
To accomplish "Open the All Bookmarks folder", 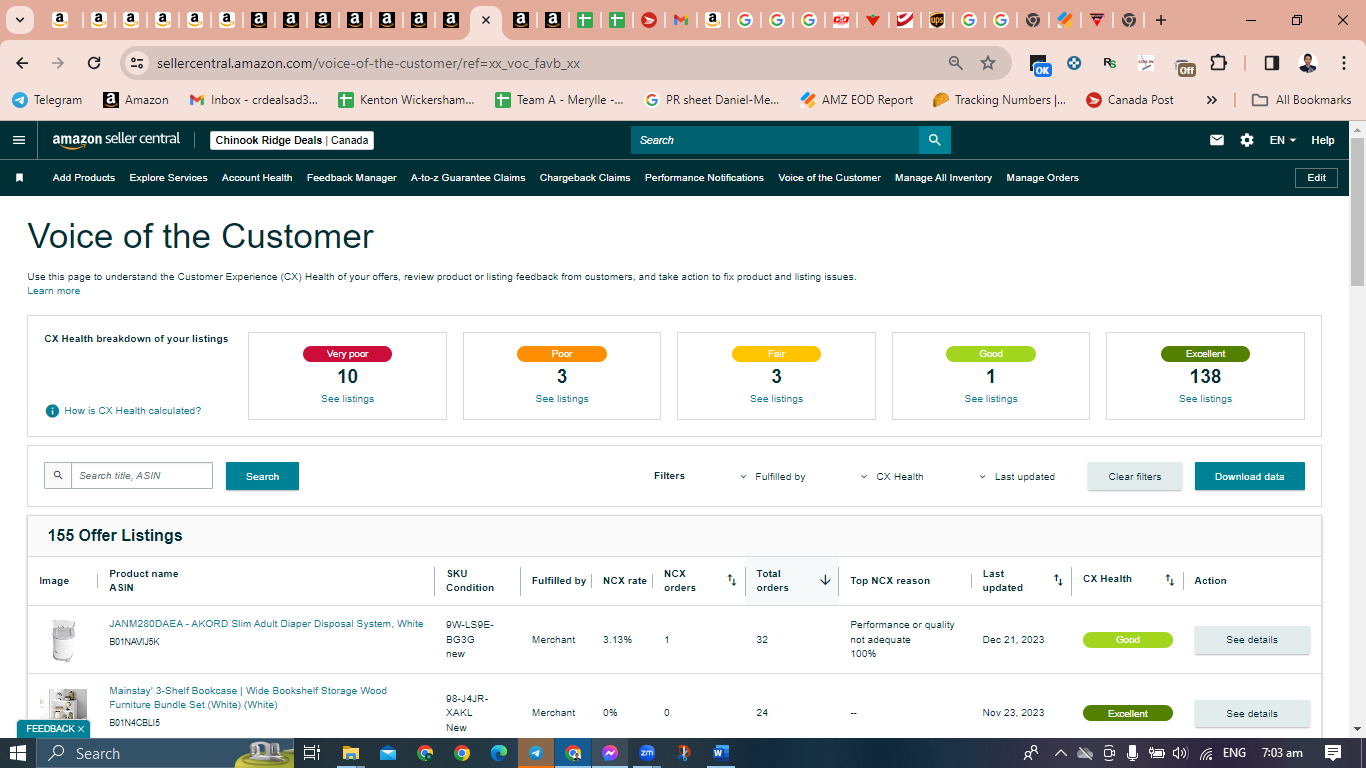I will pos(1301,100).
